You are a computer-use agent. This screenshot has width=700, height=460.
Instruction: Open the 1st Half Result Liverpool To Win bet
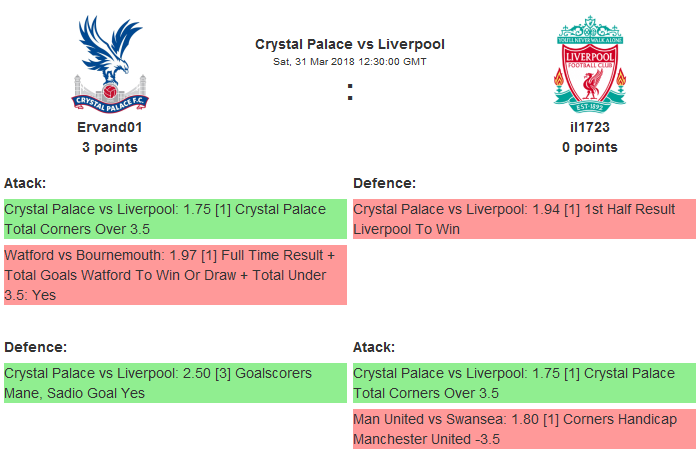(x=524, y=219)
